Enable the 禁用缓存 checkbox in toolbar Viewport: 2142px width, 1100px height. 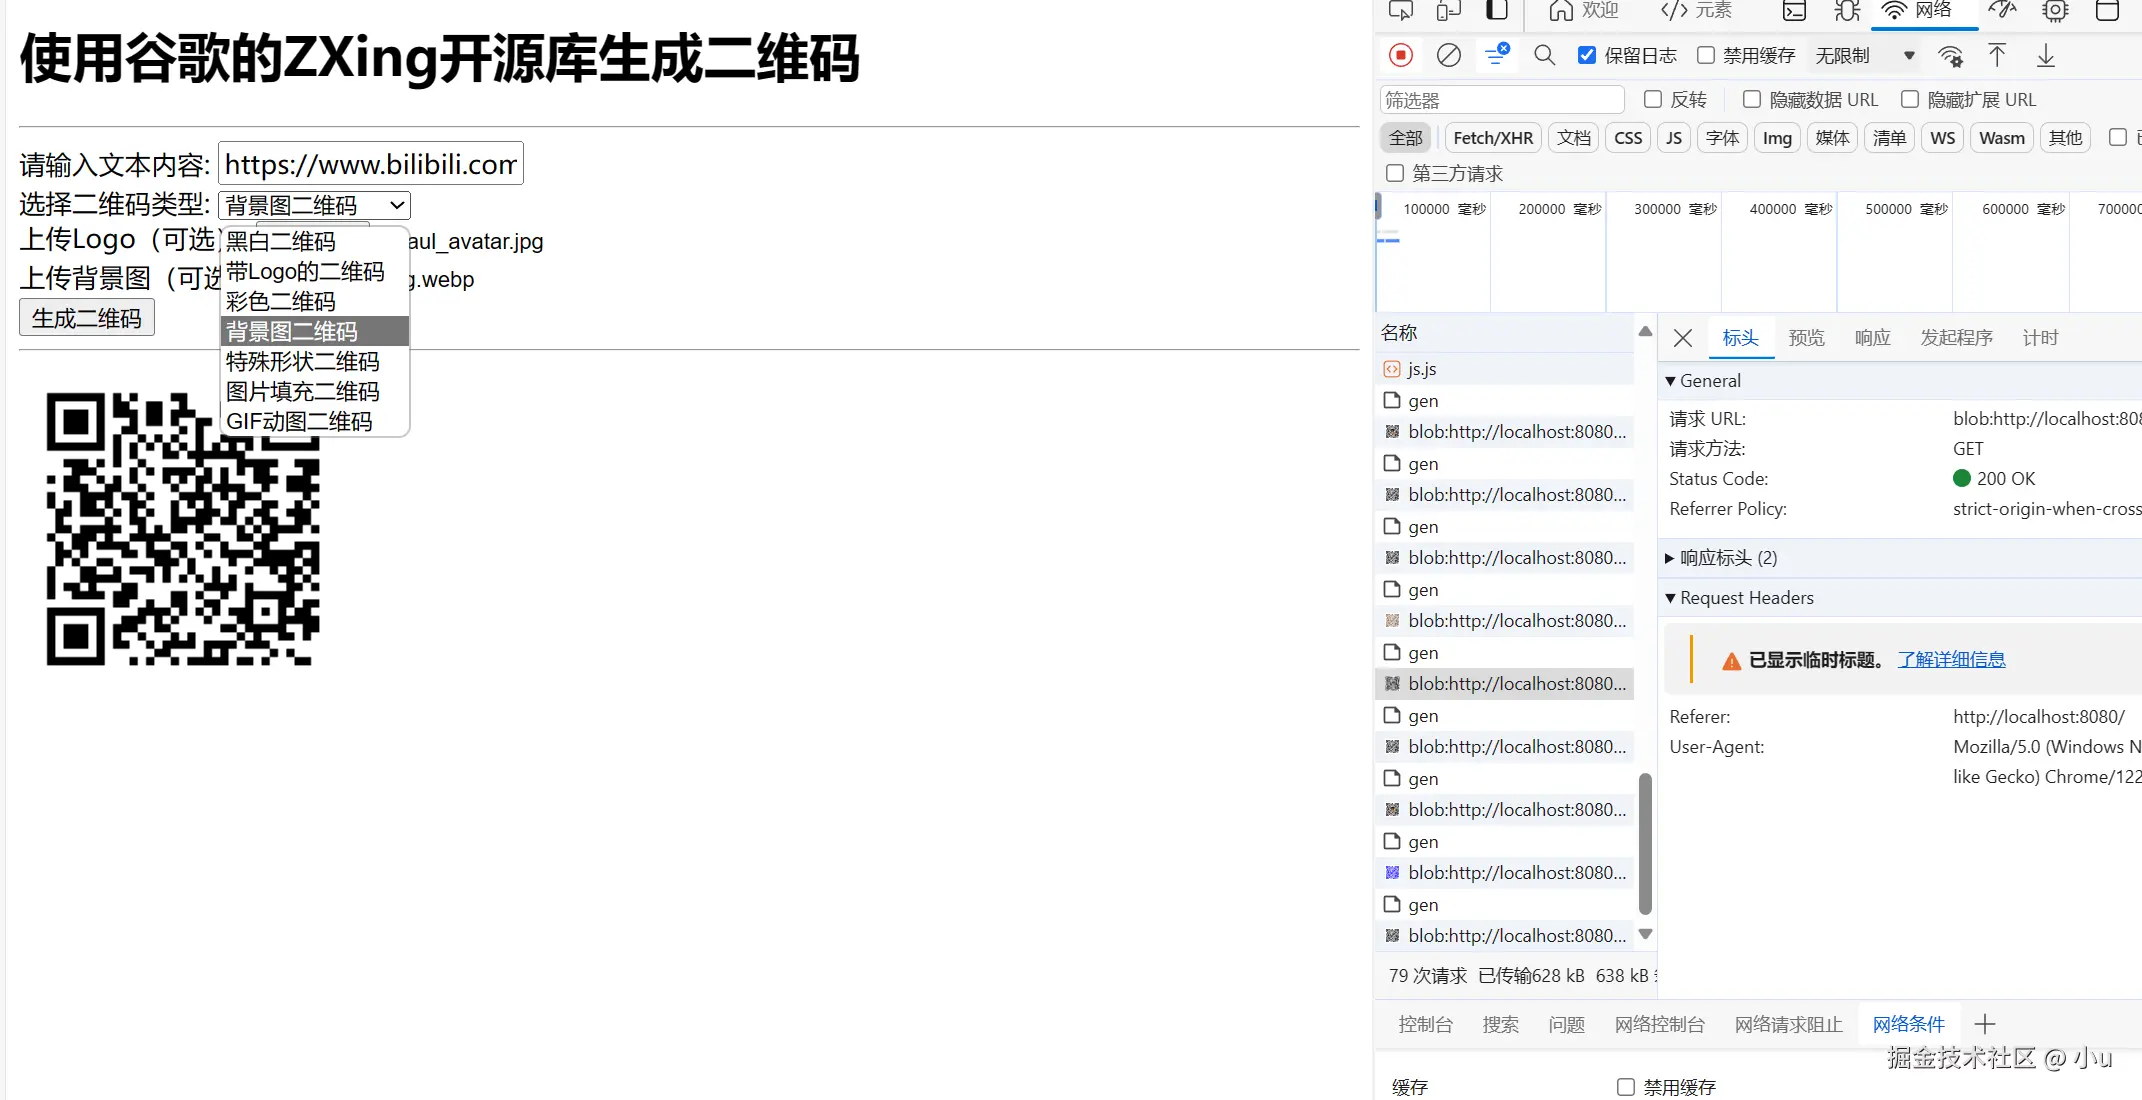click(x=1706, y=55)
